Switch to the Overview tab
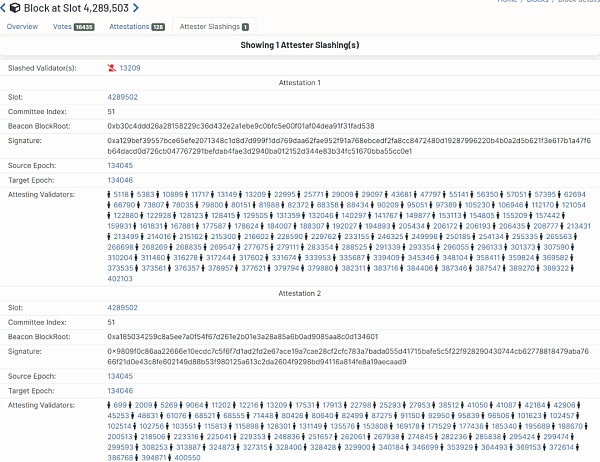 (x=22, y=26)
